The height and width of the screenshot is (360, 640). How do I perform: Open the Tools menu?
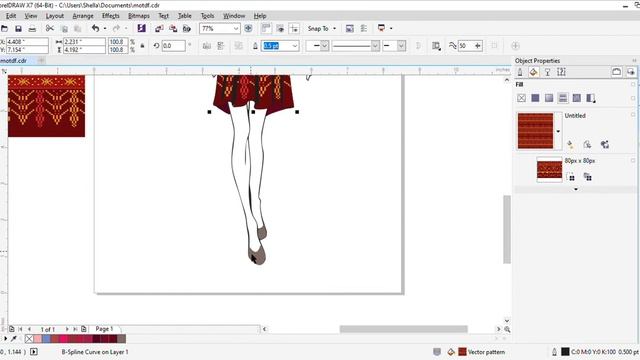(207, 16)
